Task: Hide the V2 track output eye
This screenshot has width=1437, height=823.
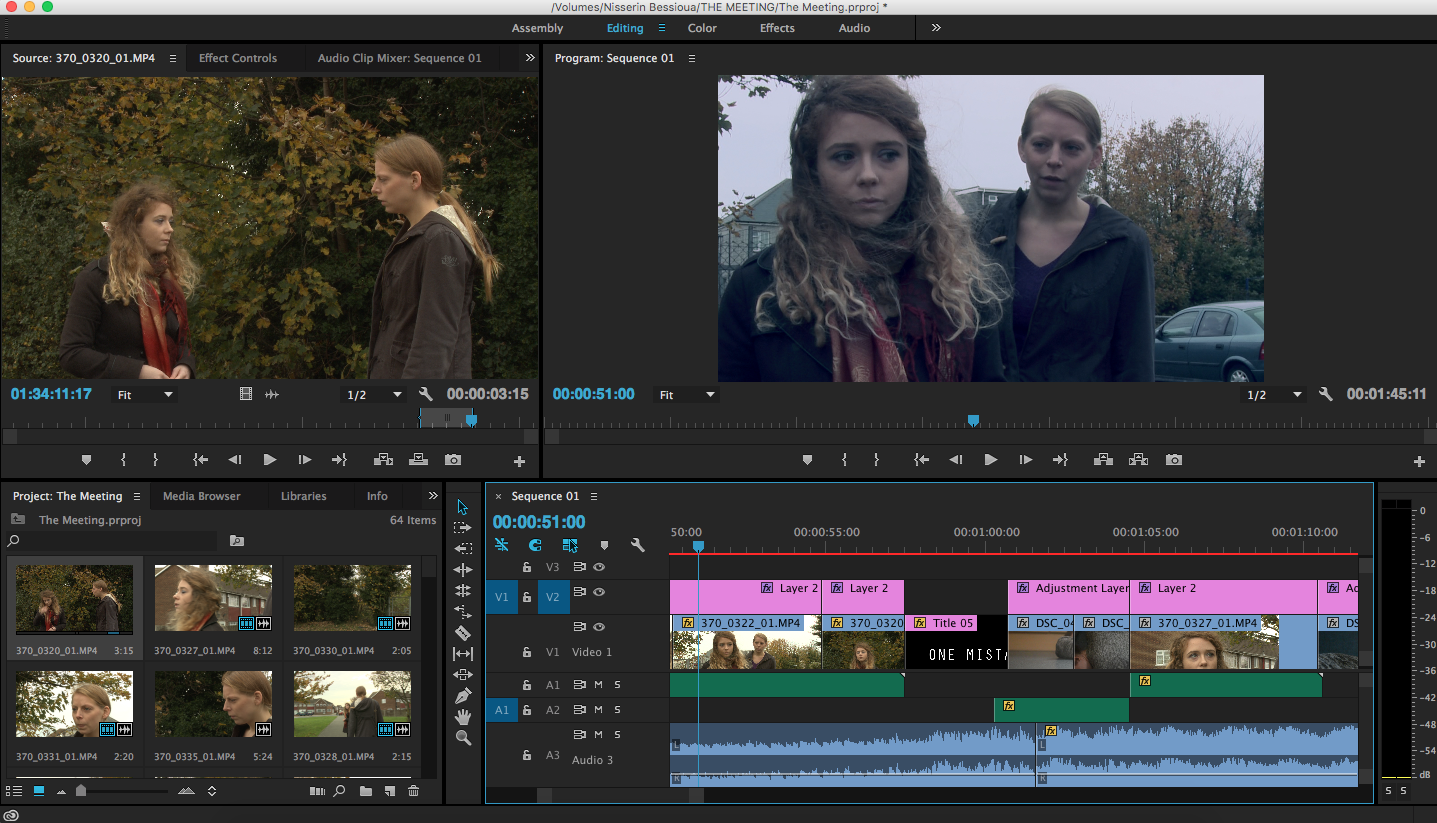Action: (x=599, y=592)
